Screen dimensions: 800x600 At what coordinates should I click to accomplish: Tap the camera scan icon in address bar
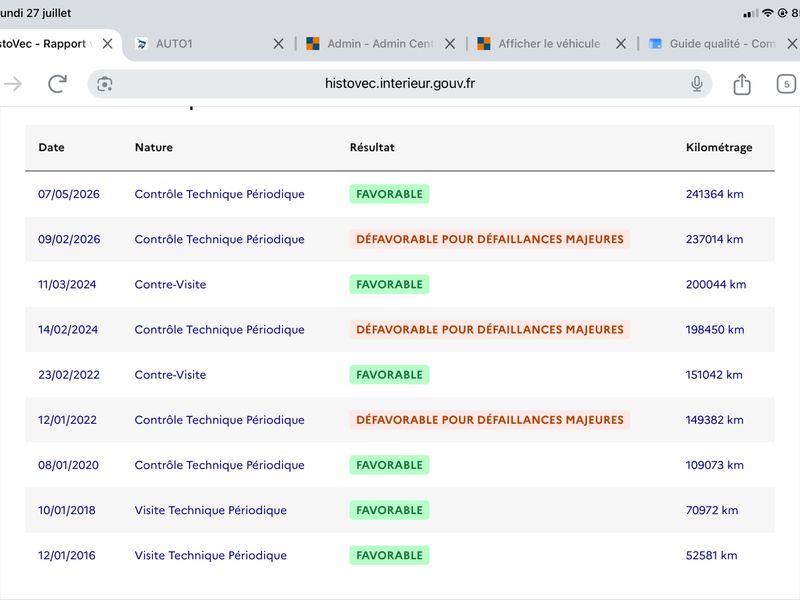tap(105, 84)
